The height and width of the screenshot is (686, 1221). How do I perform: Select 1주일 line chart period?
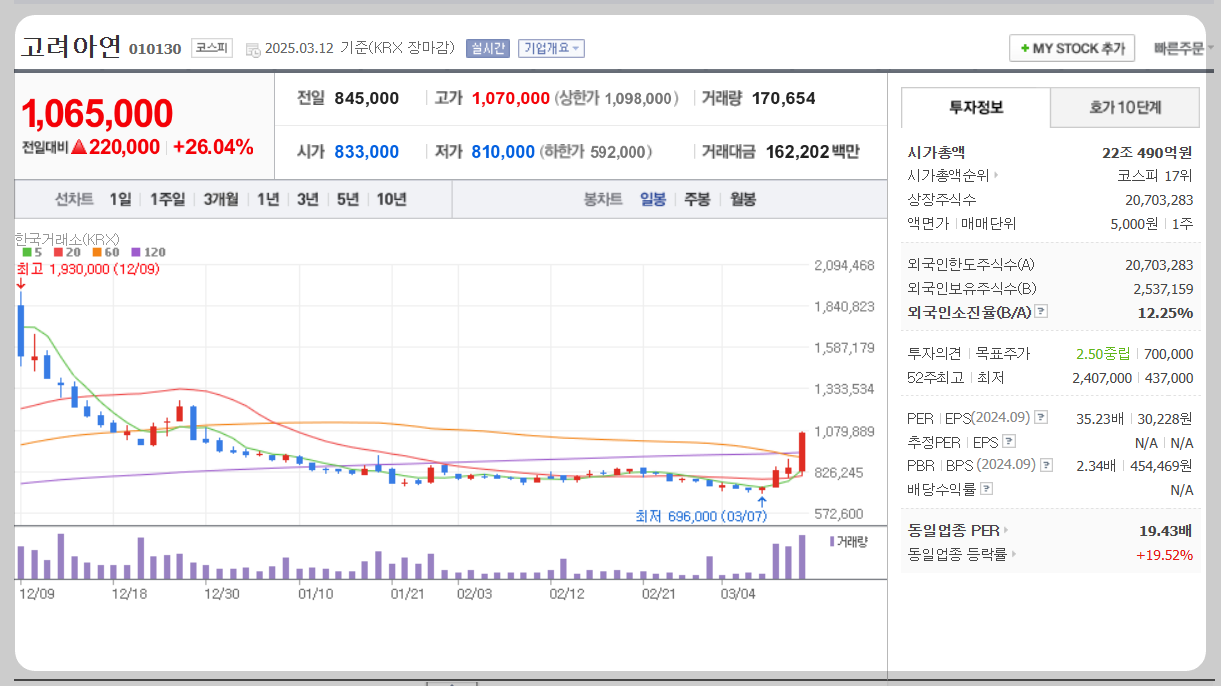(167, 199)
